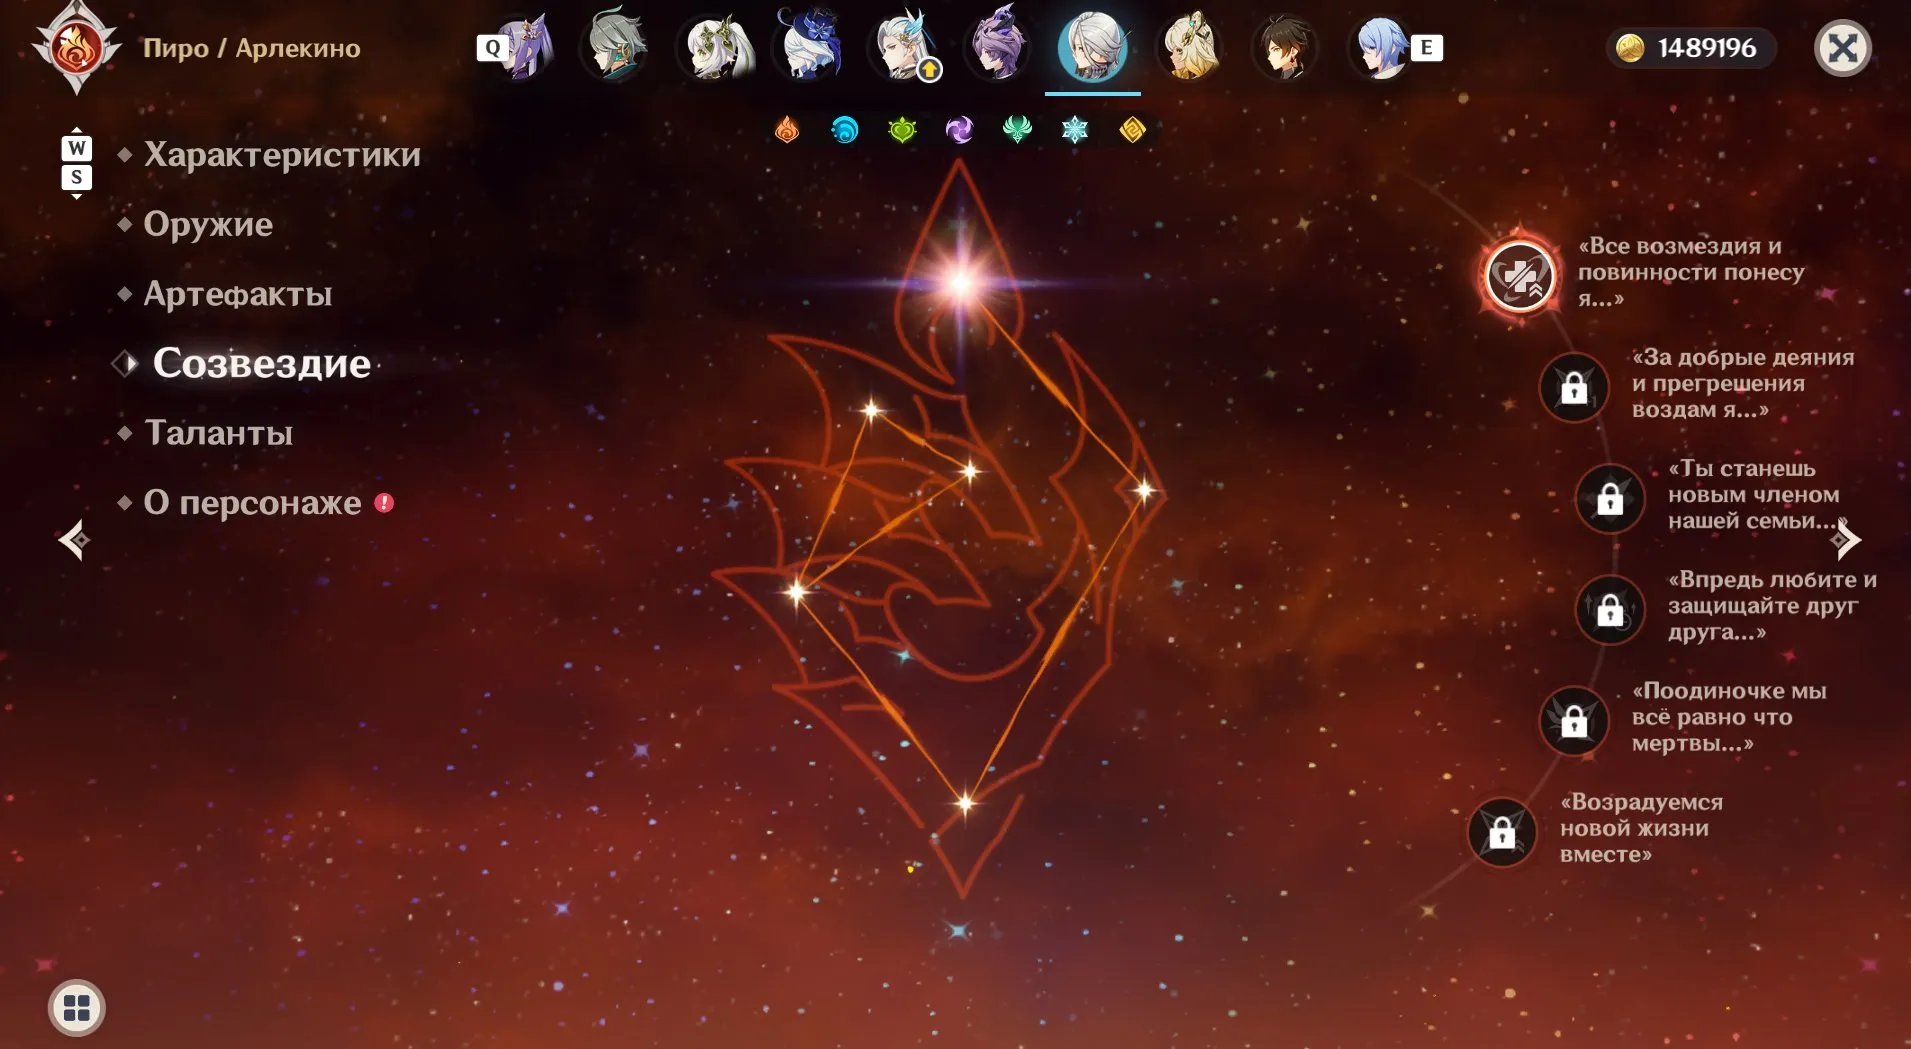Open the activatable constellation «Все возмездия и повинности понесу я…»
The image size is (1911, 1049).
1520,276
